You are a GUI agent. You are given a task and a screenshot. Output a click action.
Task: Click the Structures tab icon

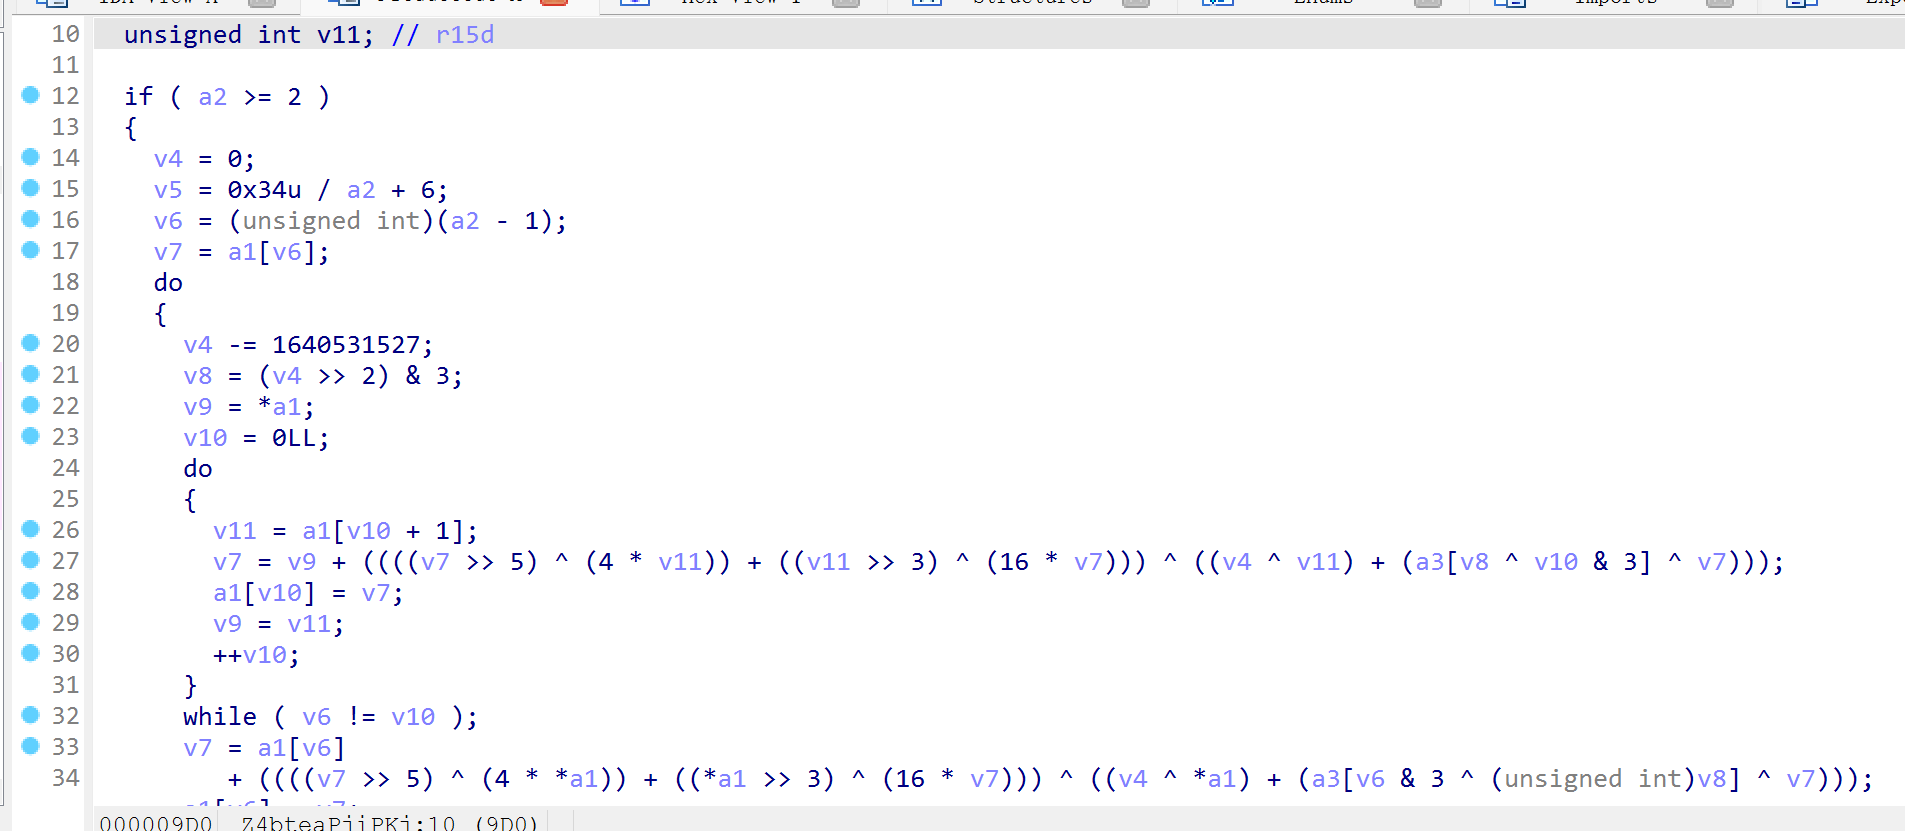tap(926, 3)
